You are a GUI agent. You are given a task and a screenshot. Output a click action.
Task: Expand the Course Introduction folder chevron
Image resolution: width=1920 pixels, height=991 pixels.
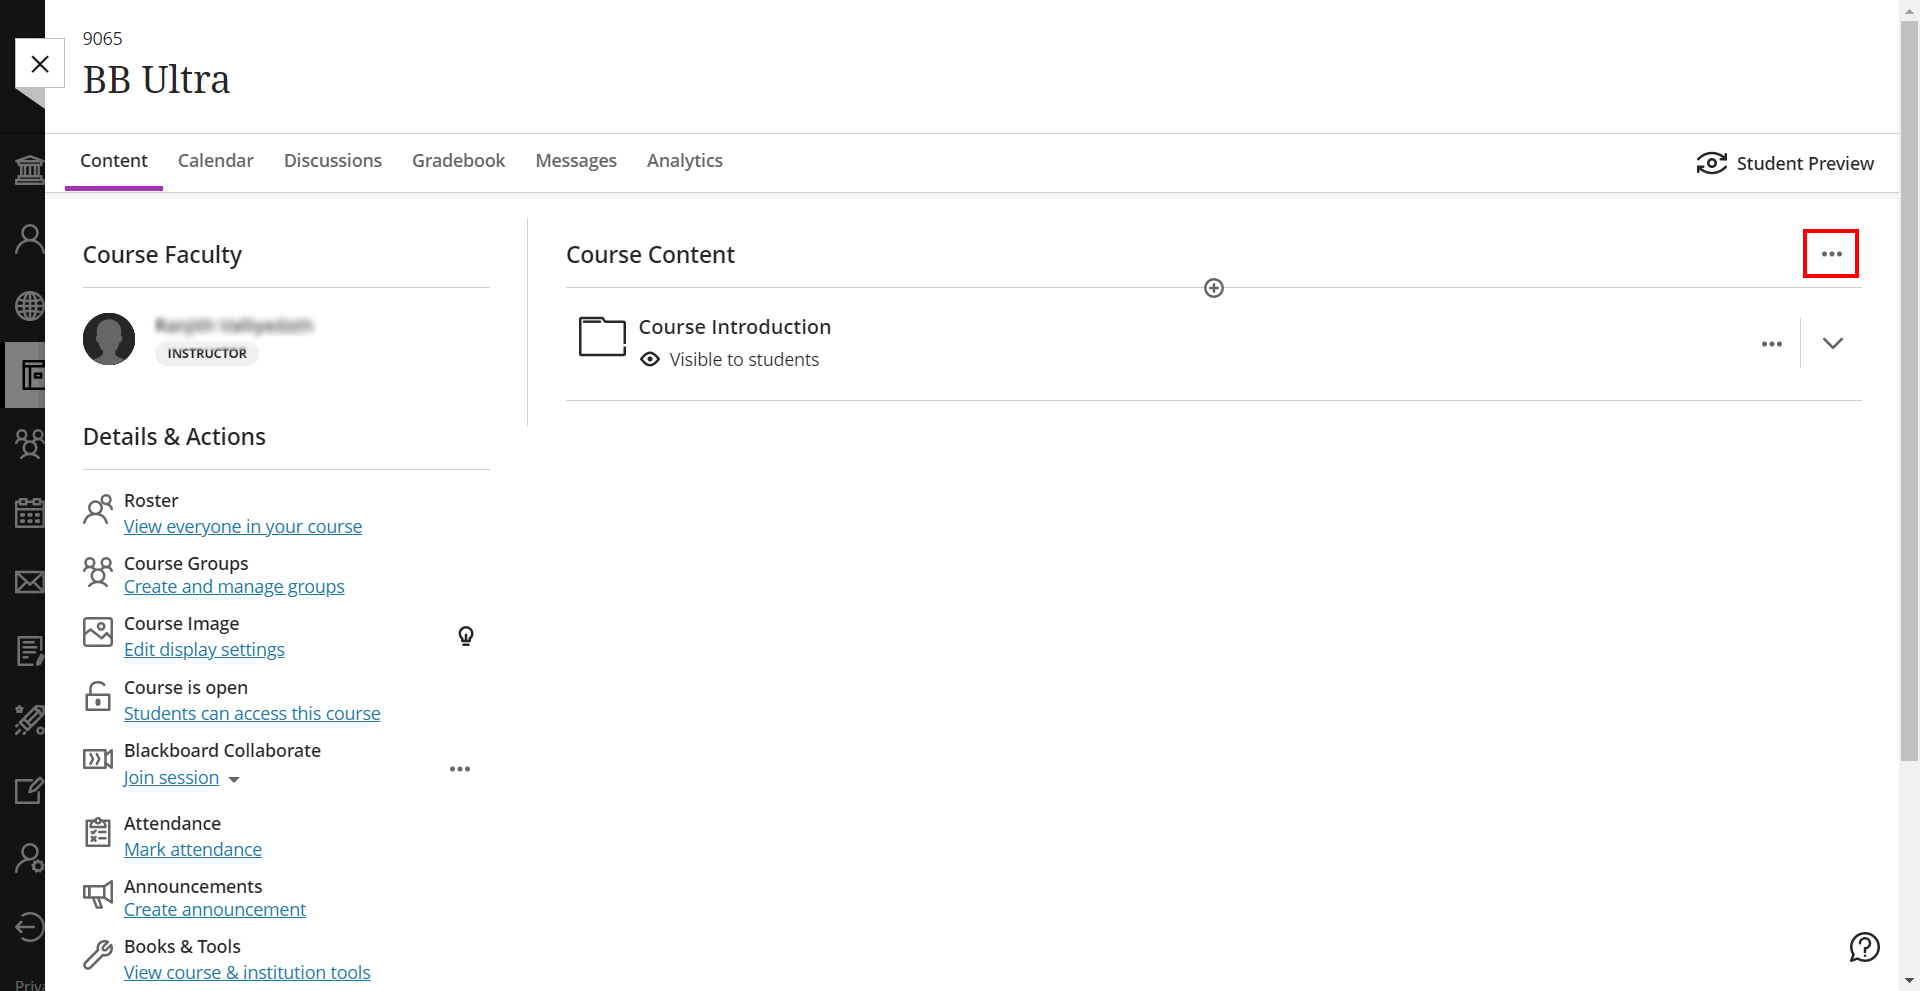coord(1832,343)
